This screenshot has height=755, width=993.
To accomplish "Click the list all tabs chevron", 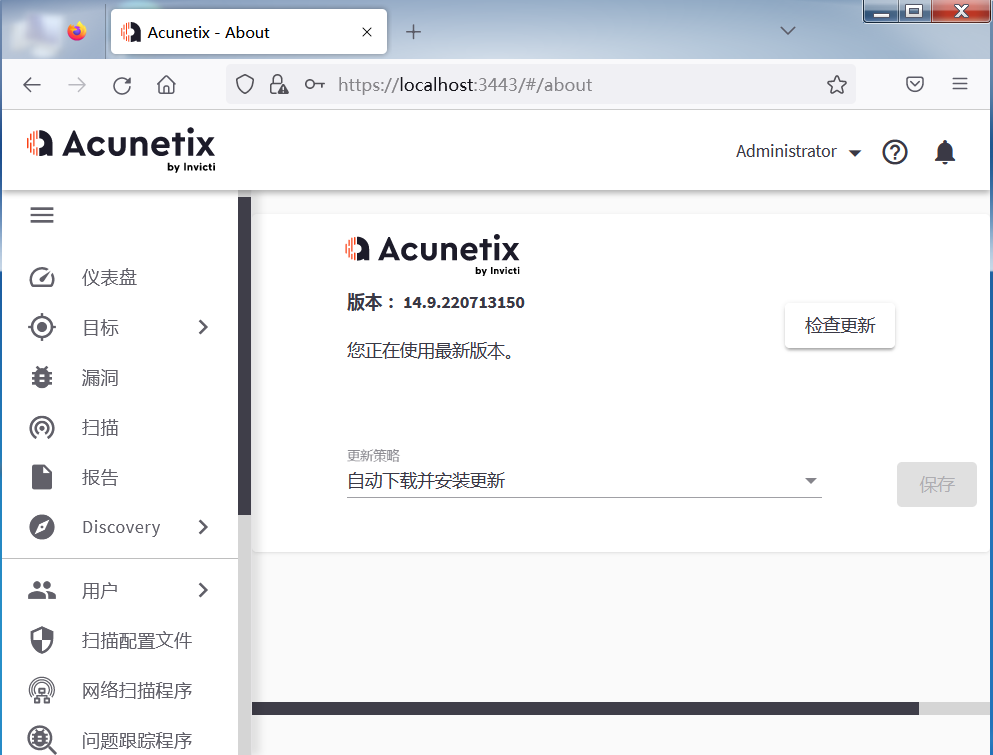I will coord(788,30).
